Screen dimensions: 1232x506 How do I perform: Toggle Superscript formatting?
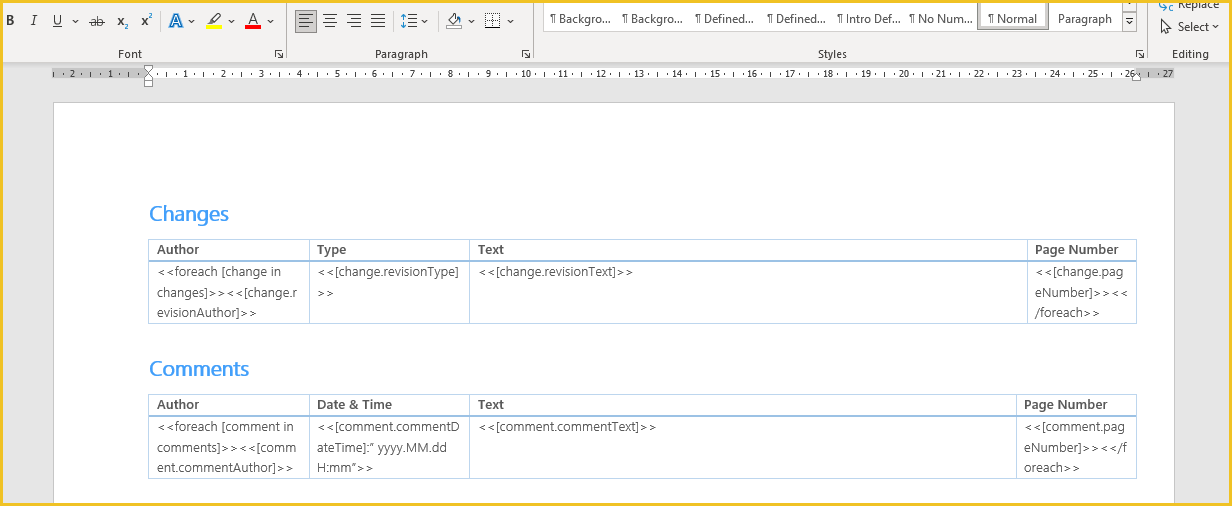tap(146, 20)
